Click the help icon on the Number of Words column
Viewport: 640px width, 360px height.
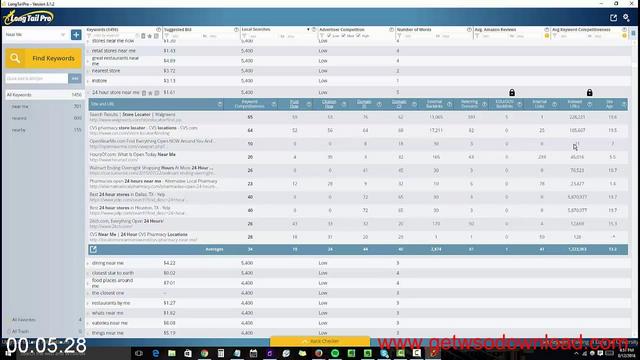point(469,30)
